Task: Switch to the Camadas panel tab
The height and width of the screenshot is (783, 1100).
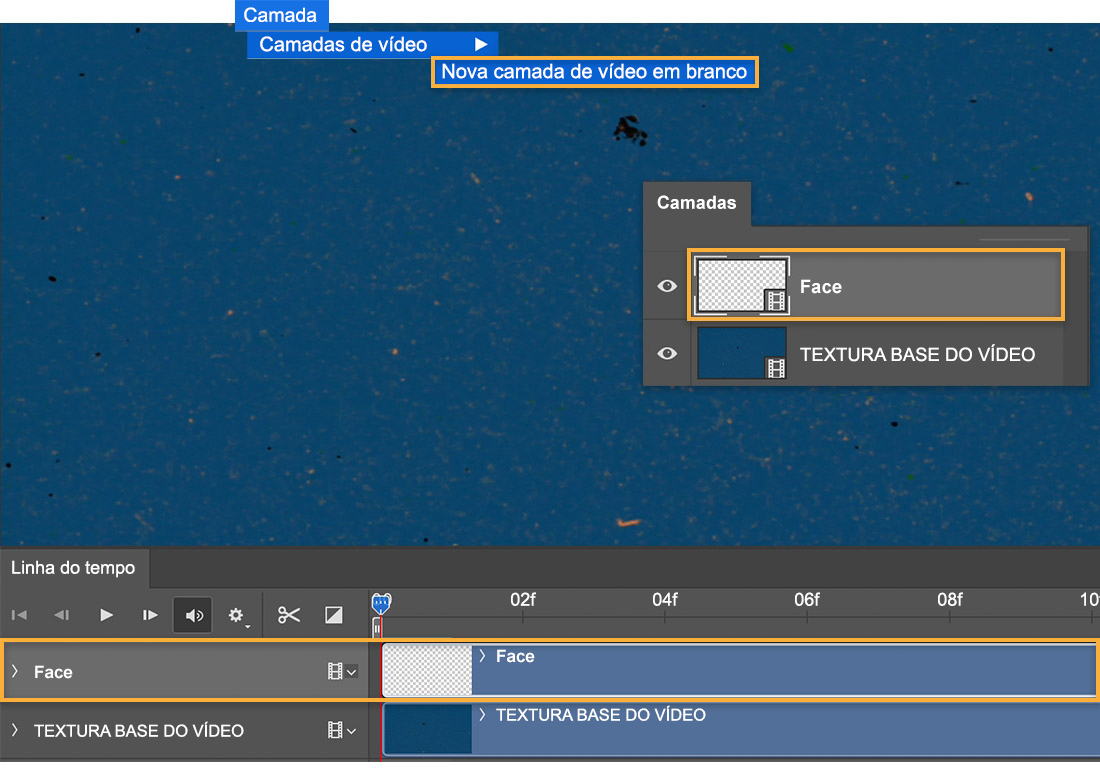Action: point(697,203)
